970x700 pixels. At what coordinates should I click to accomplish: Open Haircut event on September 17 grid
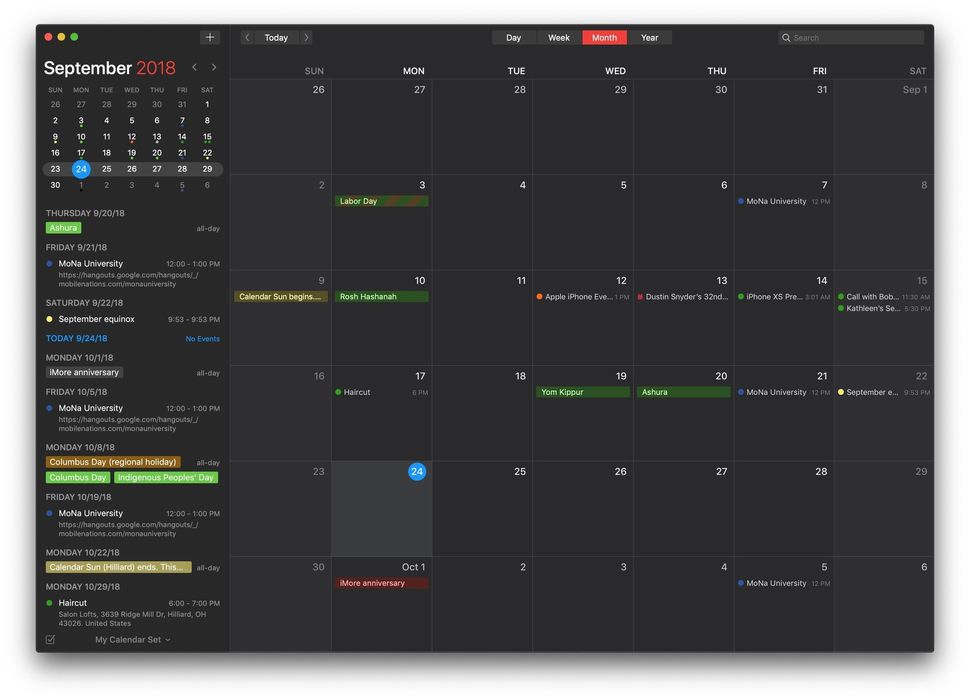[381, 392]
